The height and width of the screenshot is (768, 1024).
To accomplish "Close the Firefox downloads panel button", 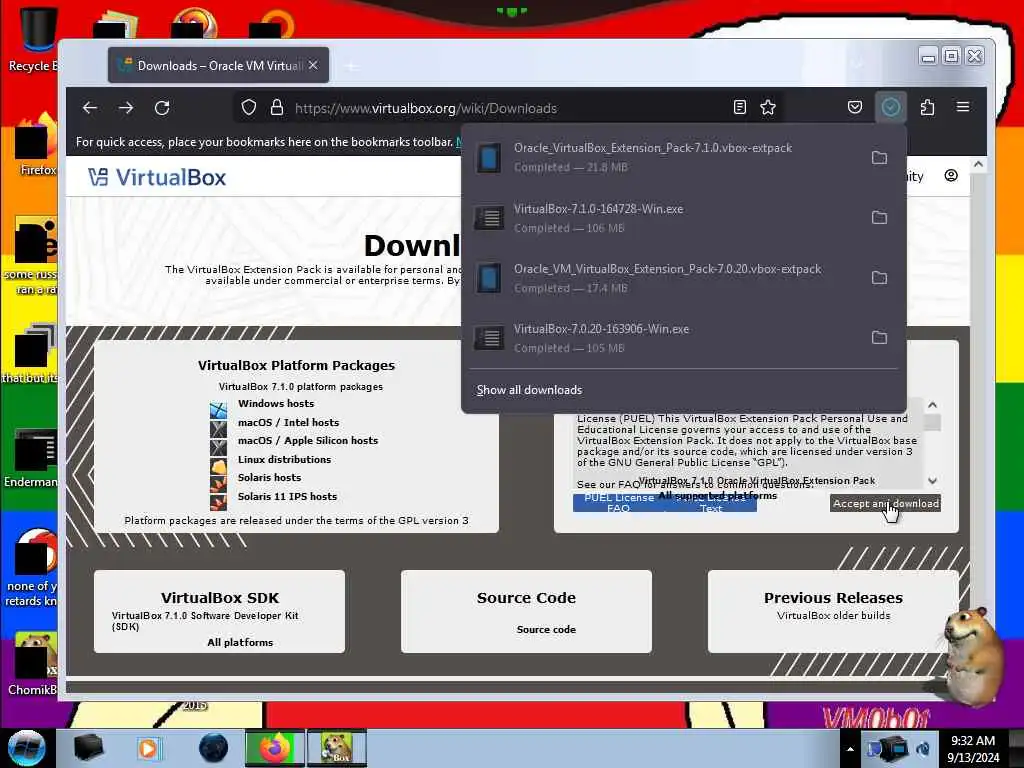I will [x=891, y=108].
